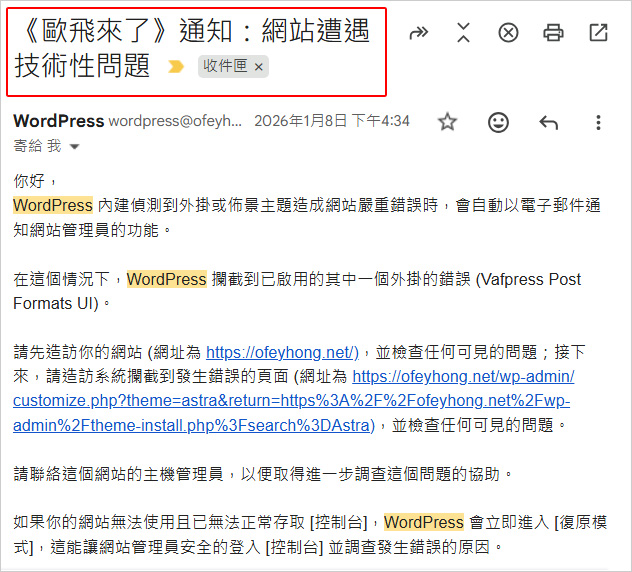Star the WordPress message

pyautogui.click(x=447, y=122)
